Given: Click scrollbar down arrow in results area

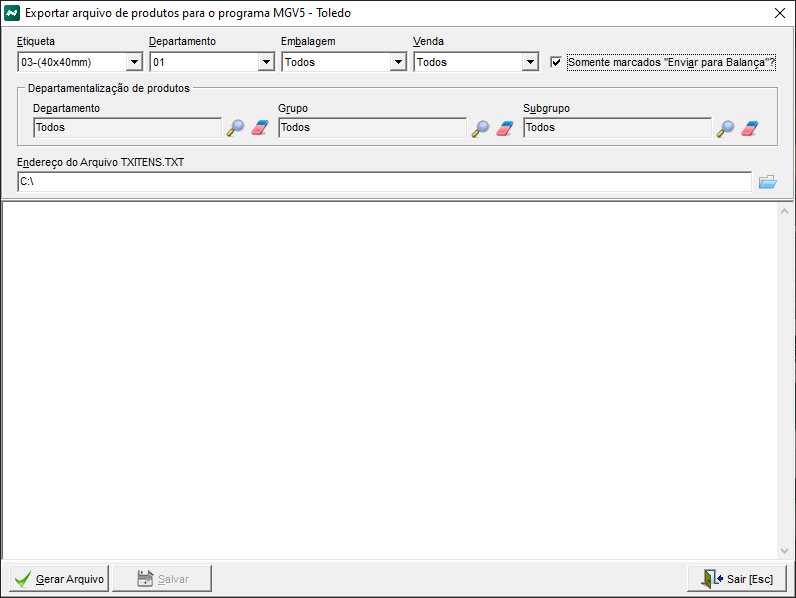Looking at the screenshot, I should (x=784, y=551).
